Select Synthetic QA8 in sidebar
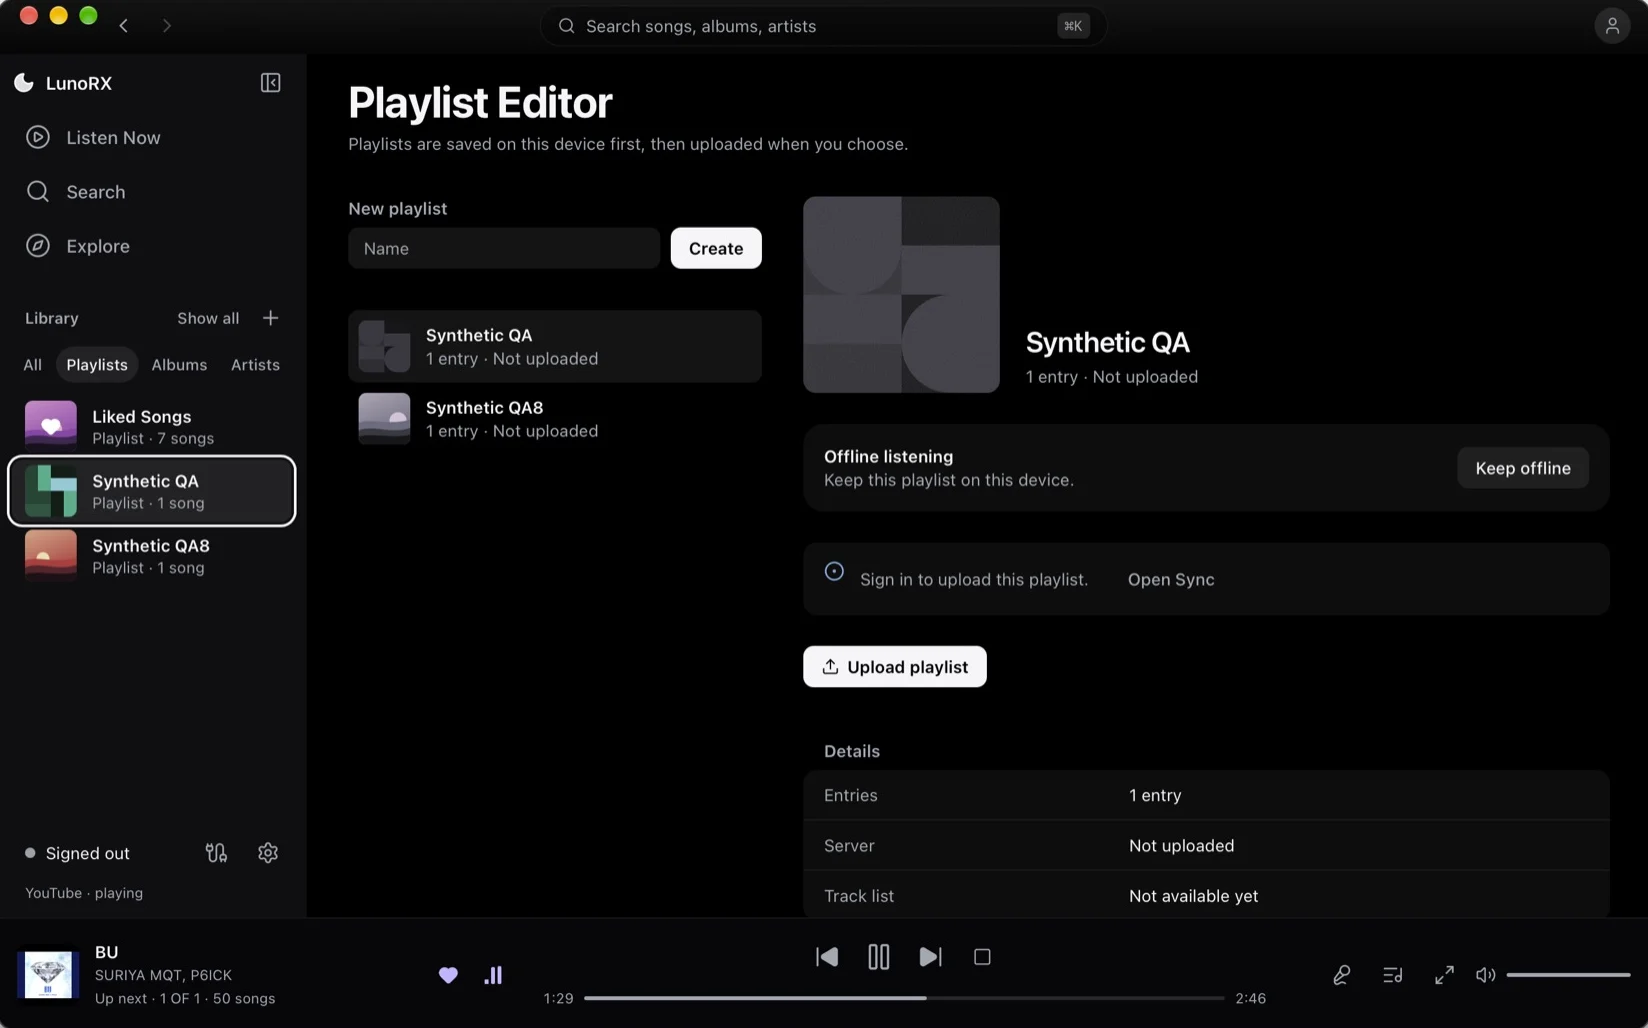Viewport: 1648px width, 1028px height. point(153,556)
